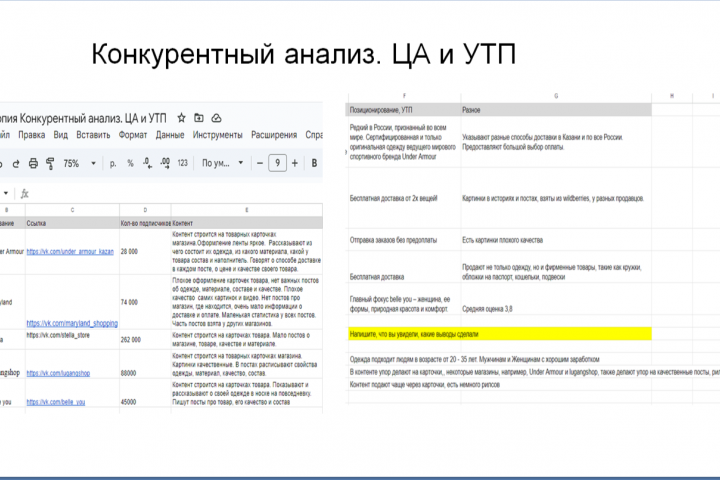Open the Вставить menu

pyautogui.click(x=93, y=135)
